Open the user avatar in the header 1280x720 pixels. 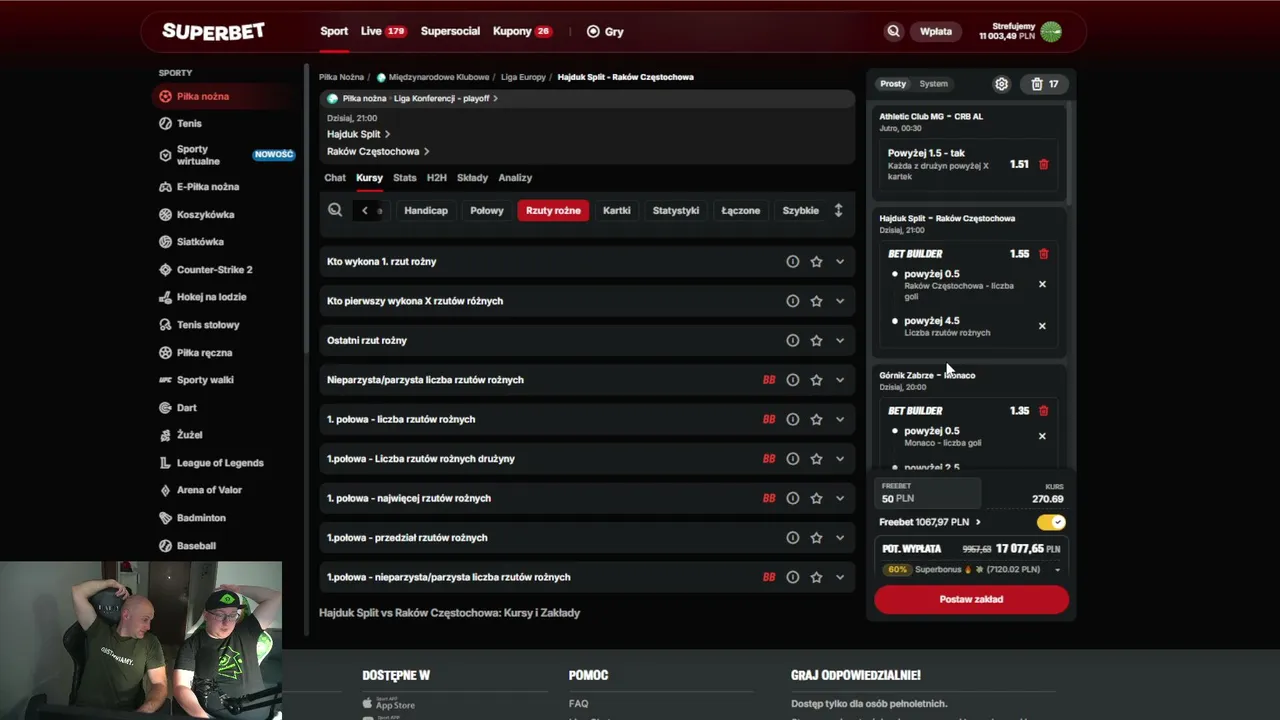1050,31
